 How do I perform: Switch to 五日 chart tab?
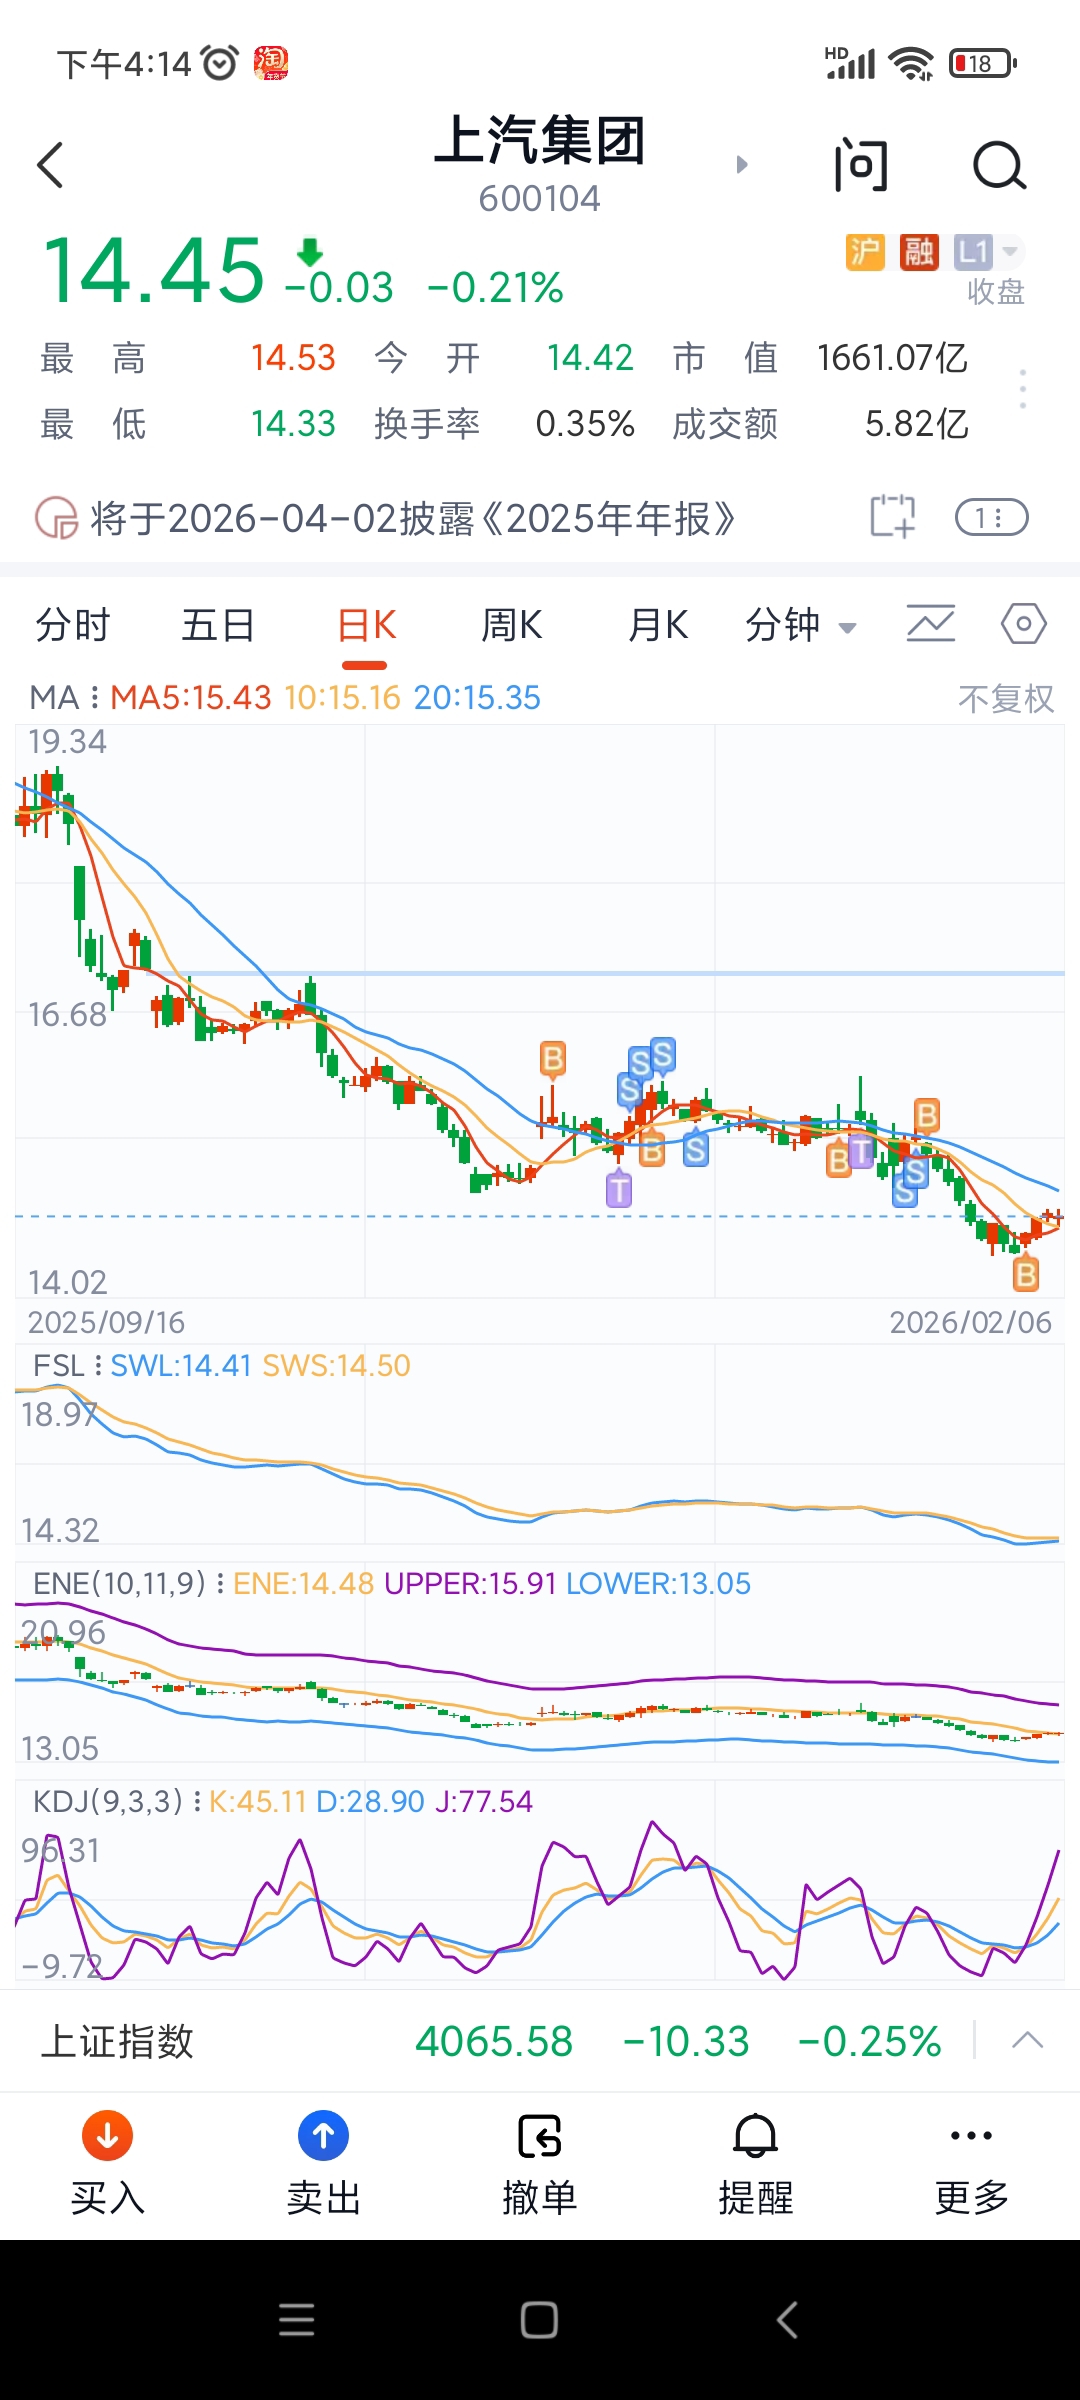tap(218, 626)
